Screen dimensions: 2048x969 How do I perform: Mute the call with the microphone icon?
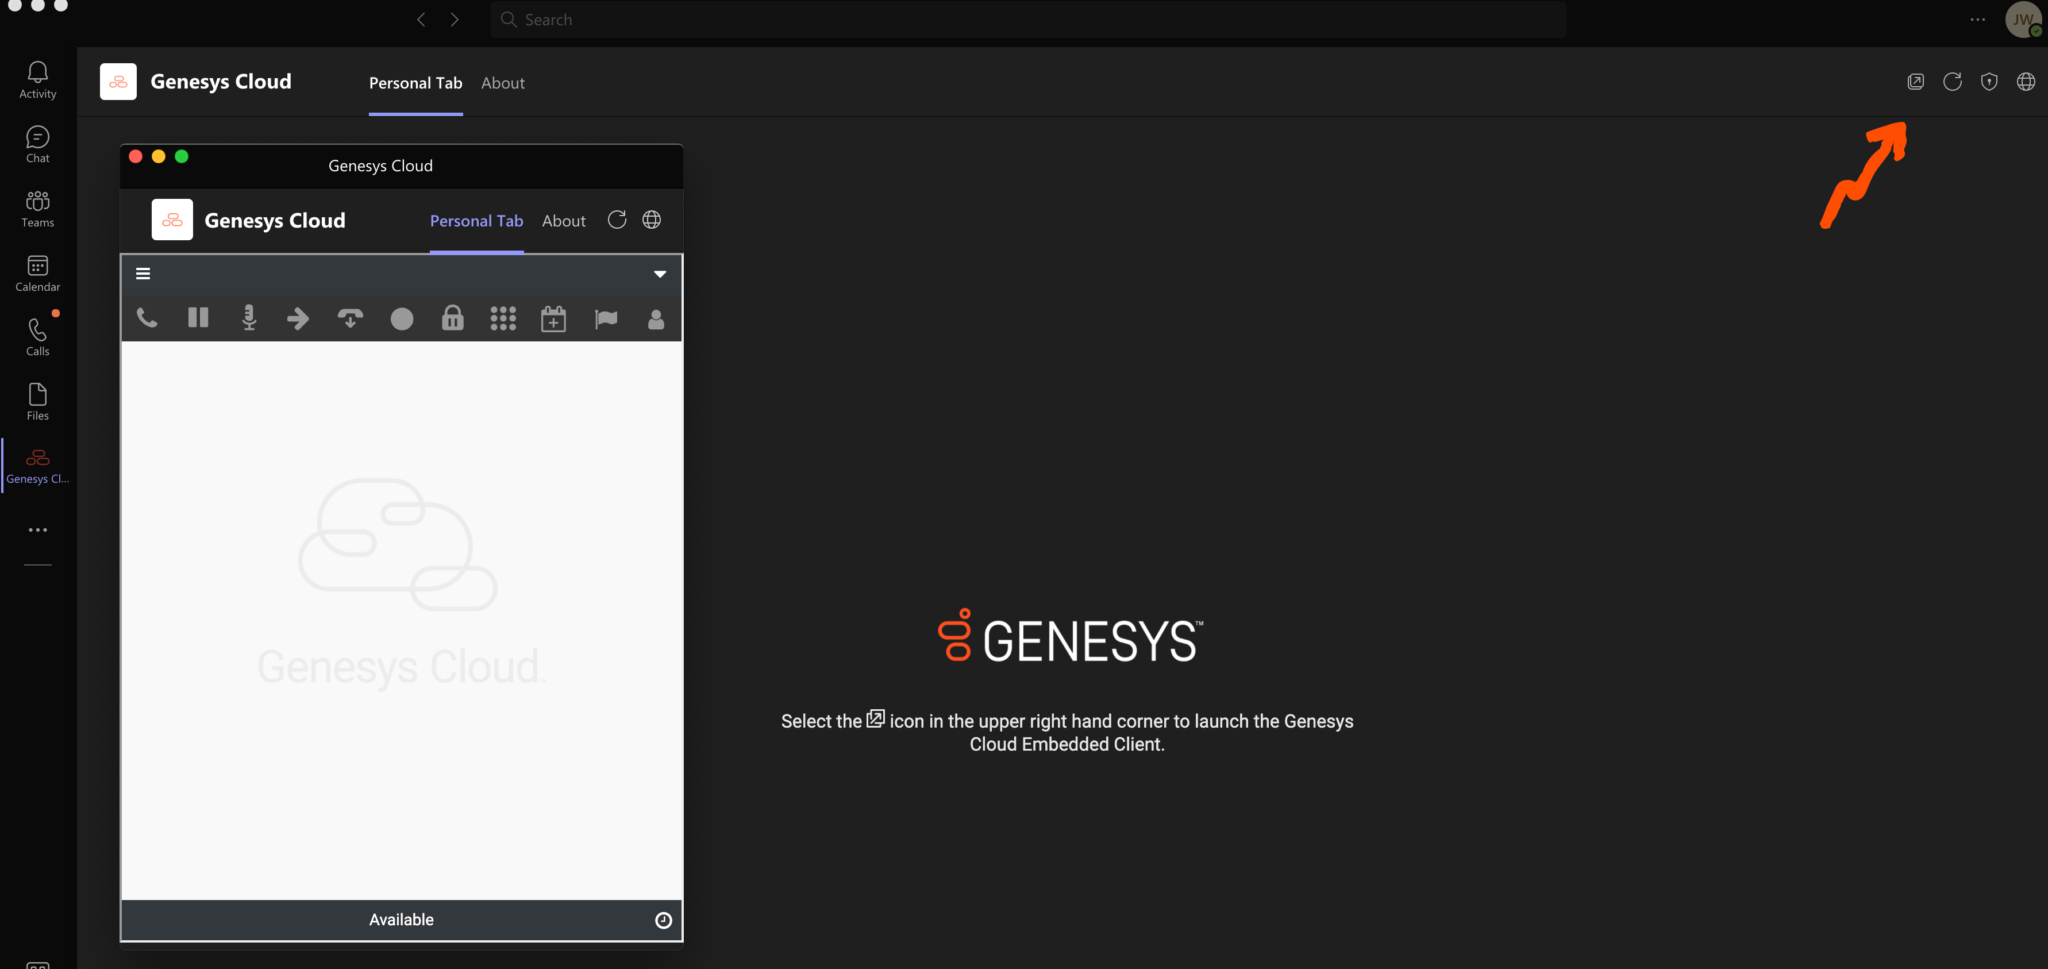248,318
